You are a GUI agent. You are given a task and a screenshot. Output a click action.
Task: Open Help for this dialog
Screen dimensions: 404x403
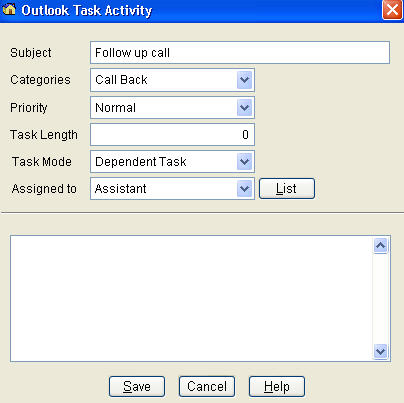(277, 387)
